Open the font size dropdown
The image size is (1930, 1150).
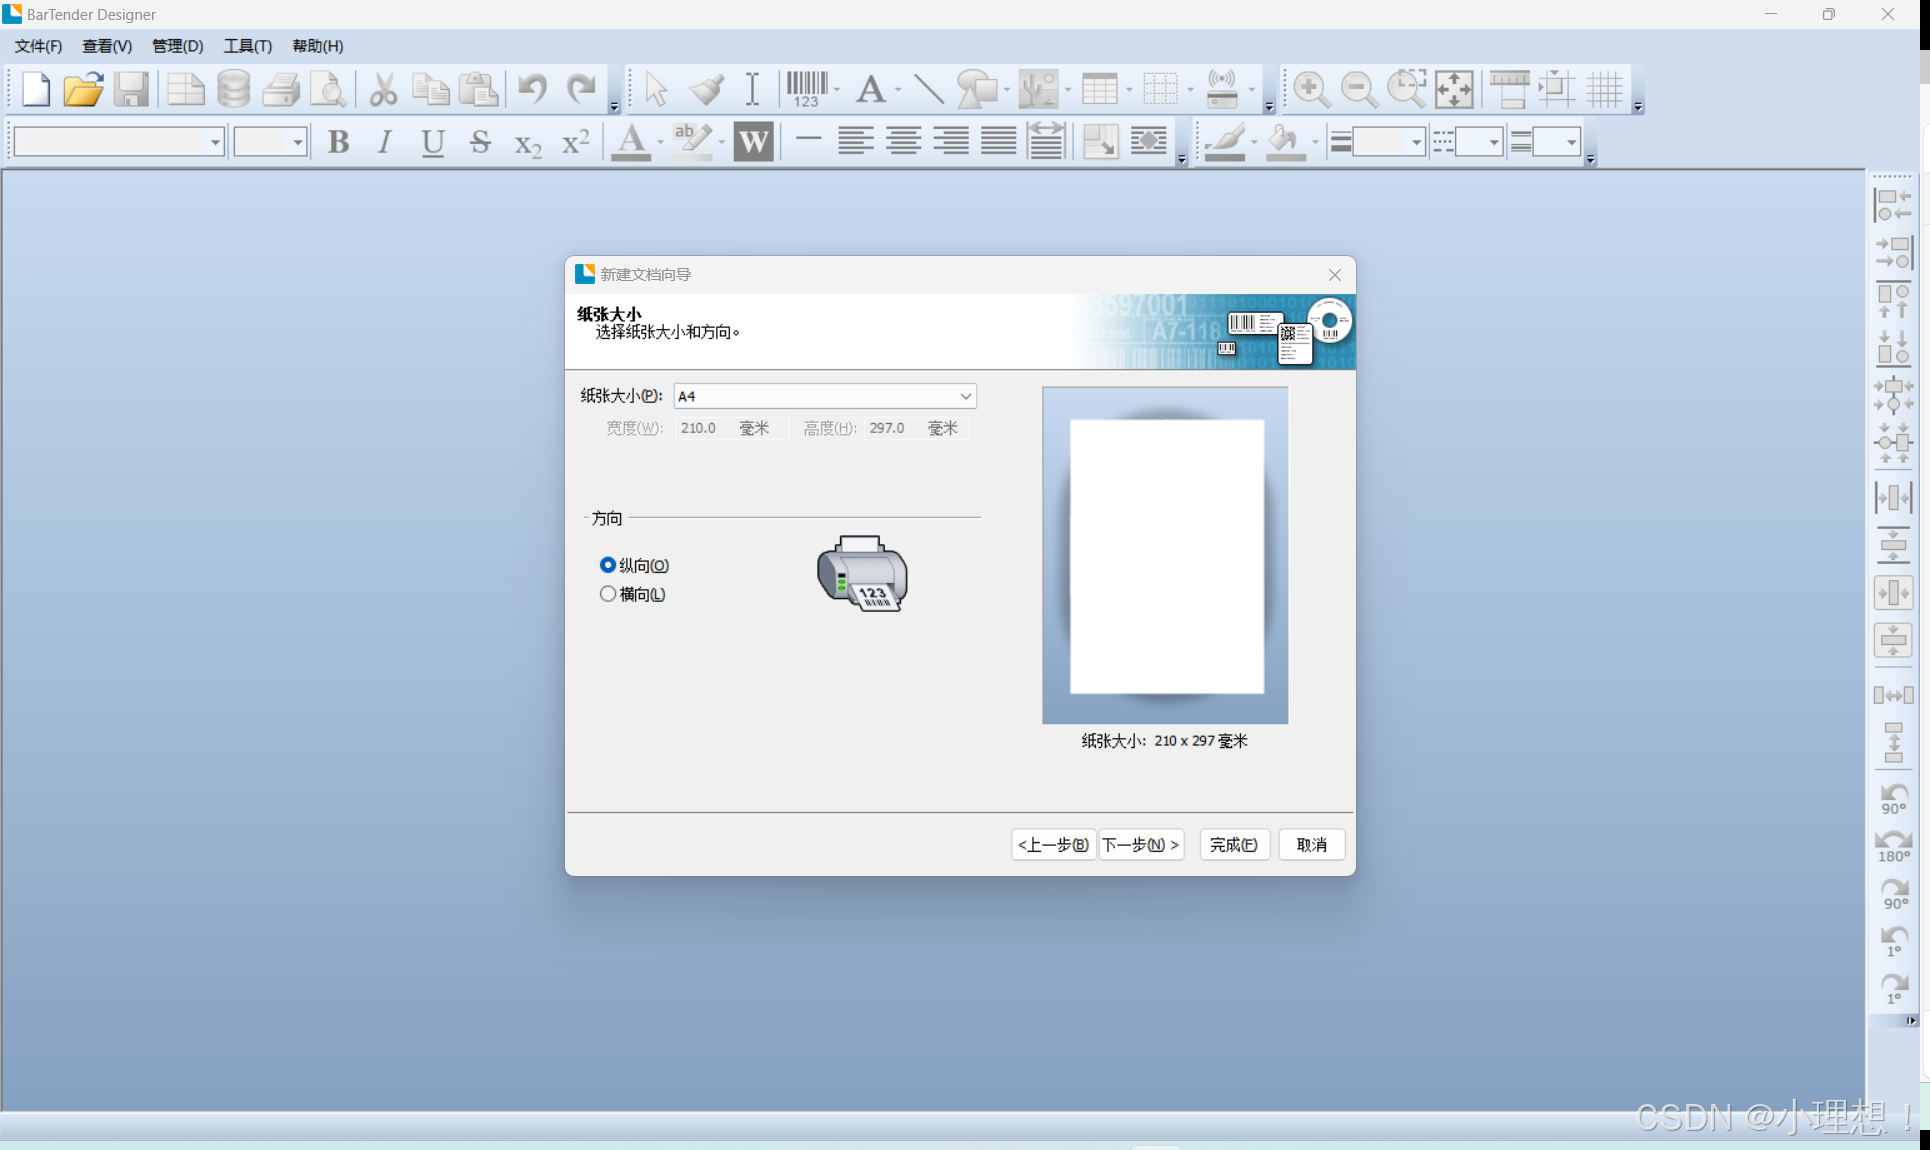click(x=297, y=143)
